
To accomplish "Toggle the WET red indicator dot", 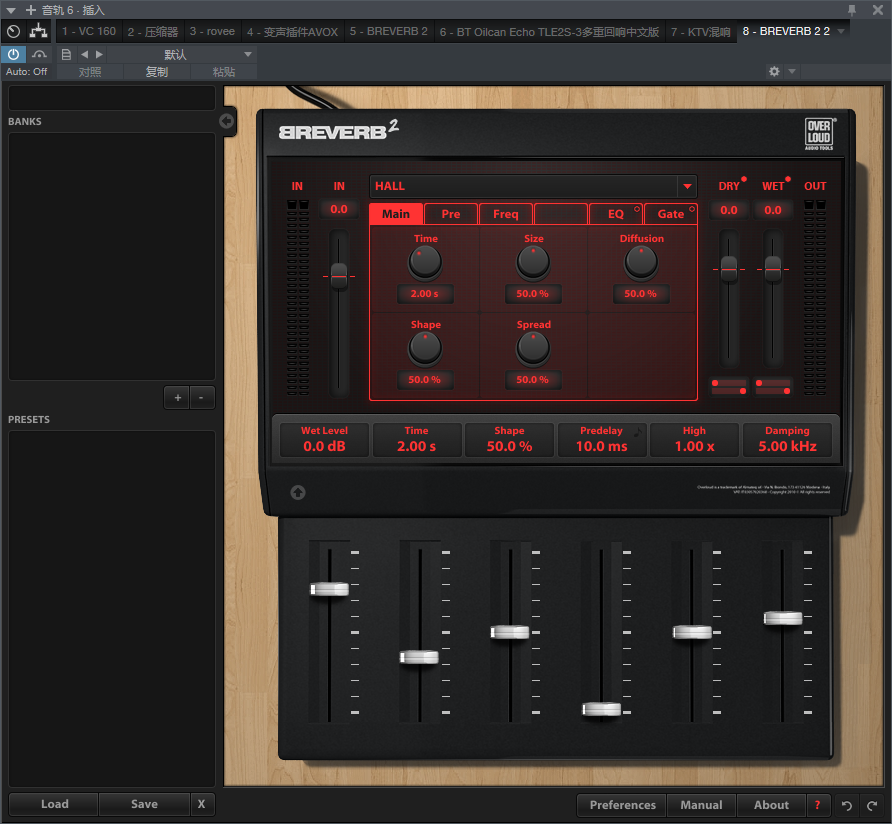I will [x=788, y=179].
